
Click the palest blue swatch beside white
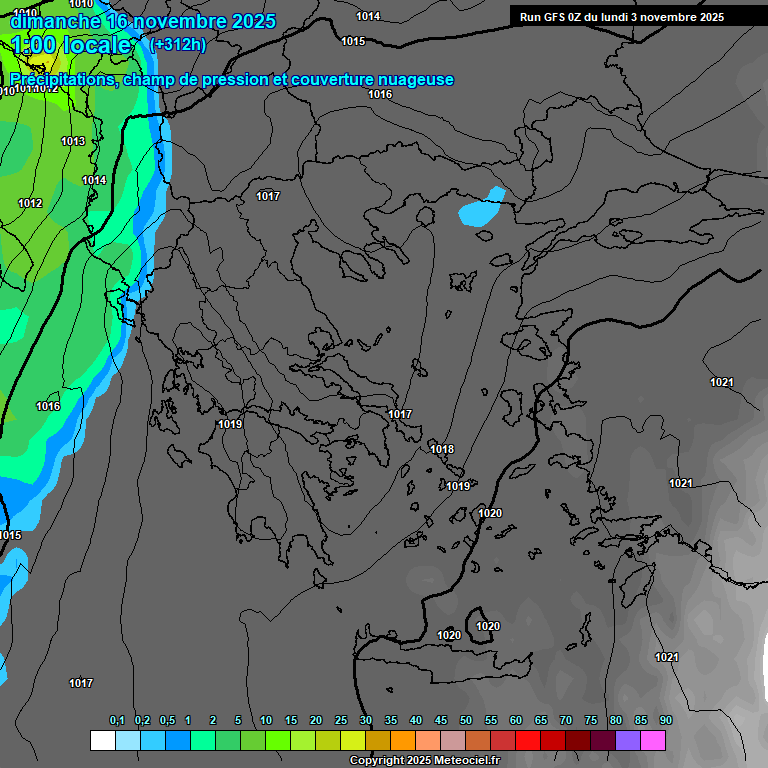point(127,740)
